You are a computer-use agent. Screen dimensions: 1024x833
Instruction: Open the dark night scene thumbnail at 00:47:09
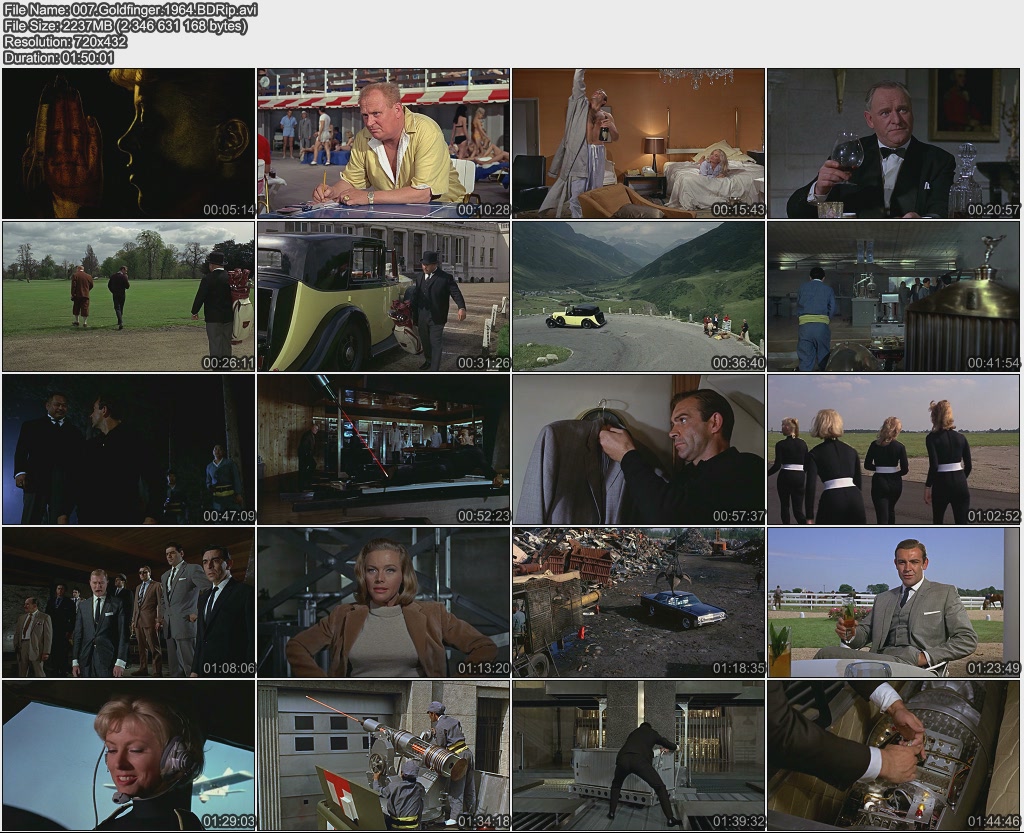[129, 449]
